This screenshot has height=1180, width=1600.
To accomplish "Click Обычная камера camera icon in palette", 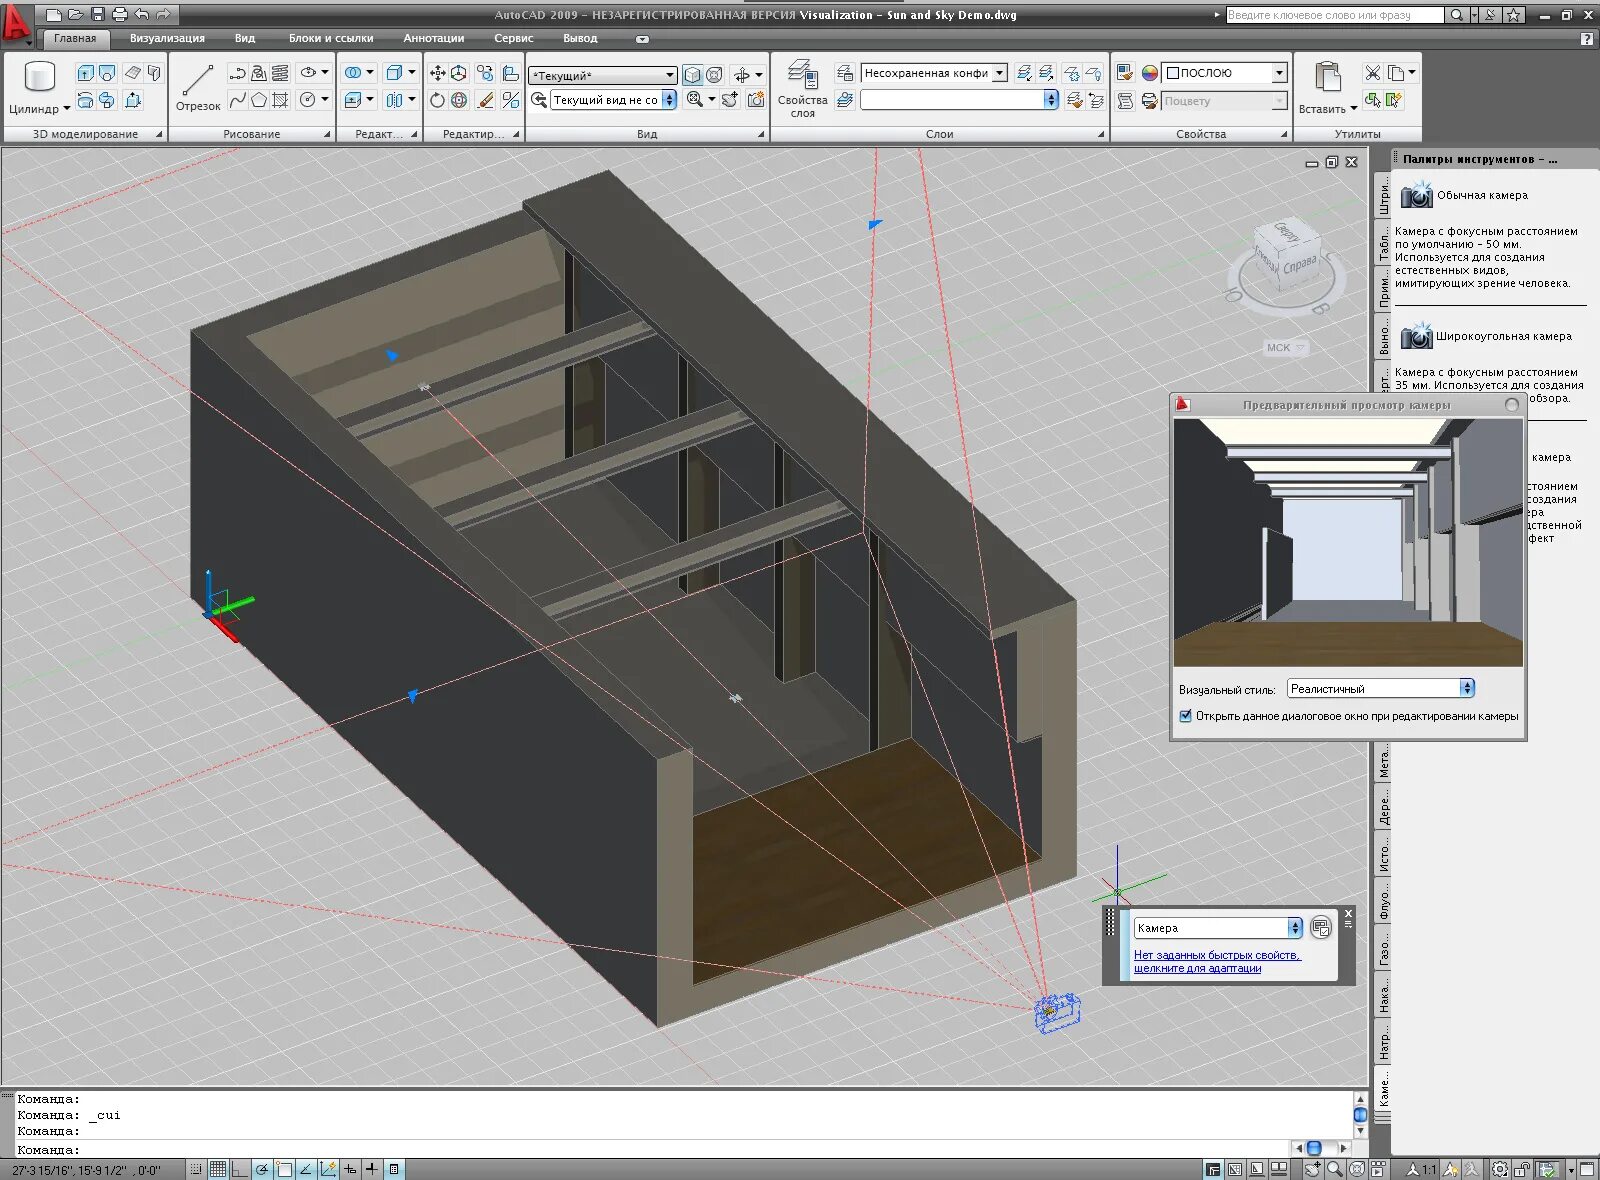I will pos(1416,196).
